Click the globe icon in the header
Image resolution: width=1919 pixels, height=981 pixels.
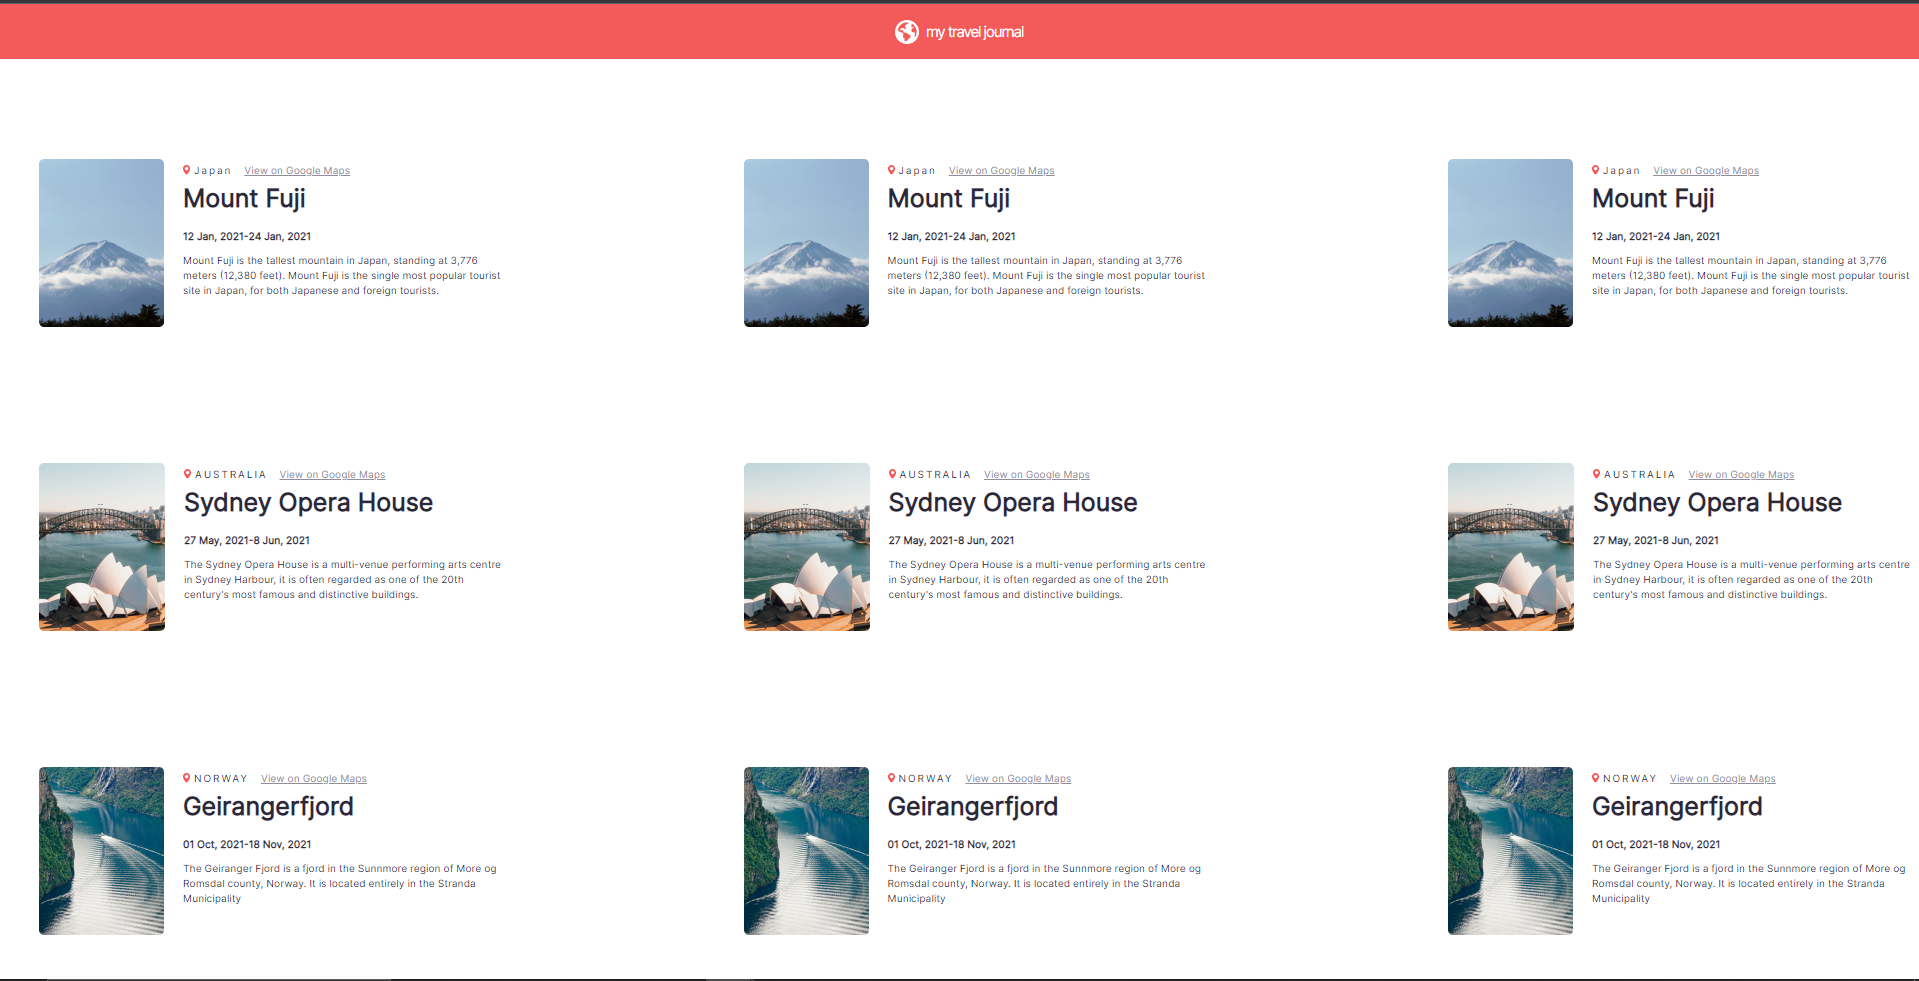[906, 32]
